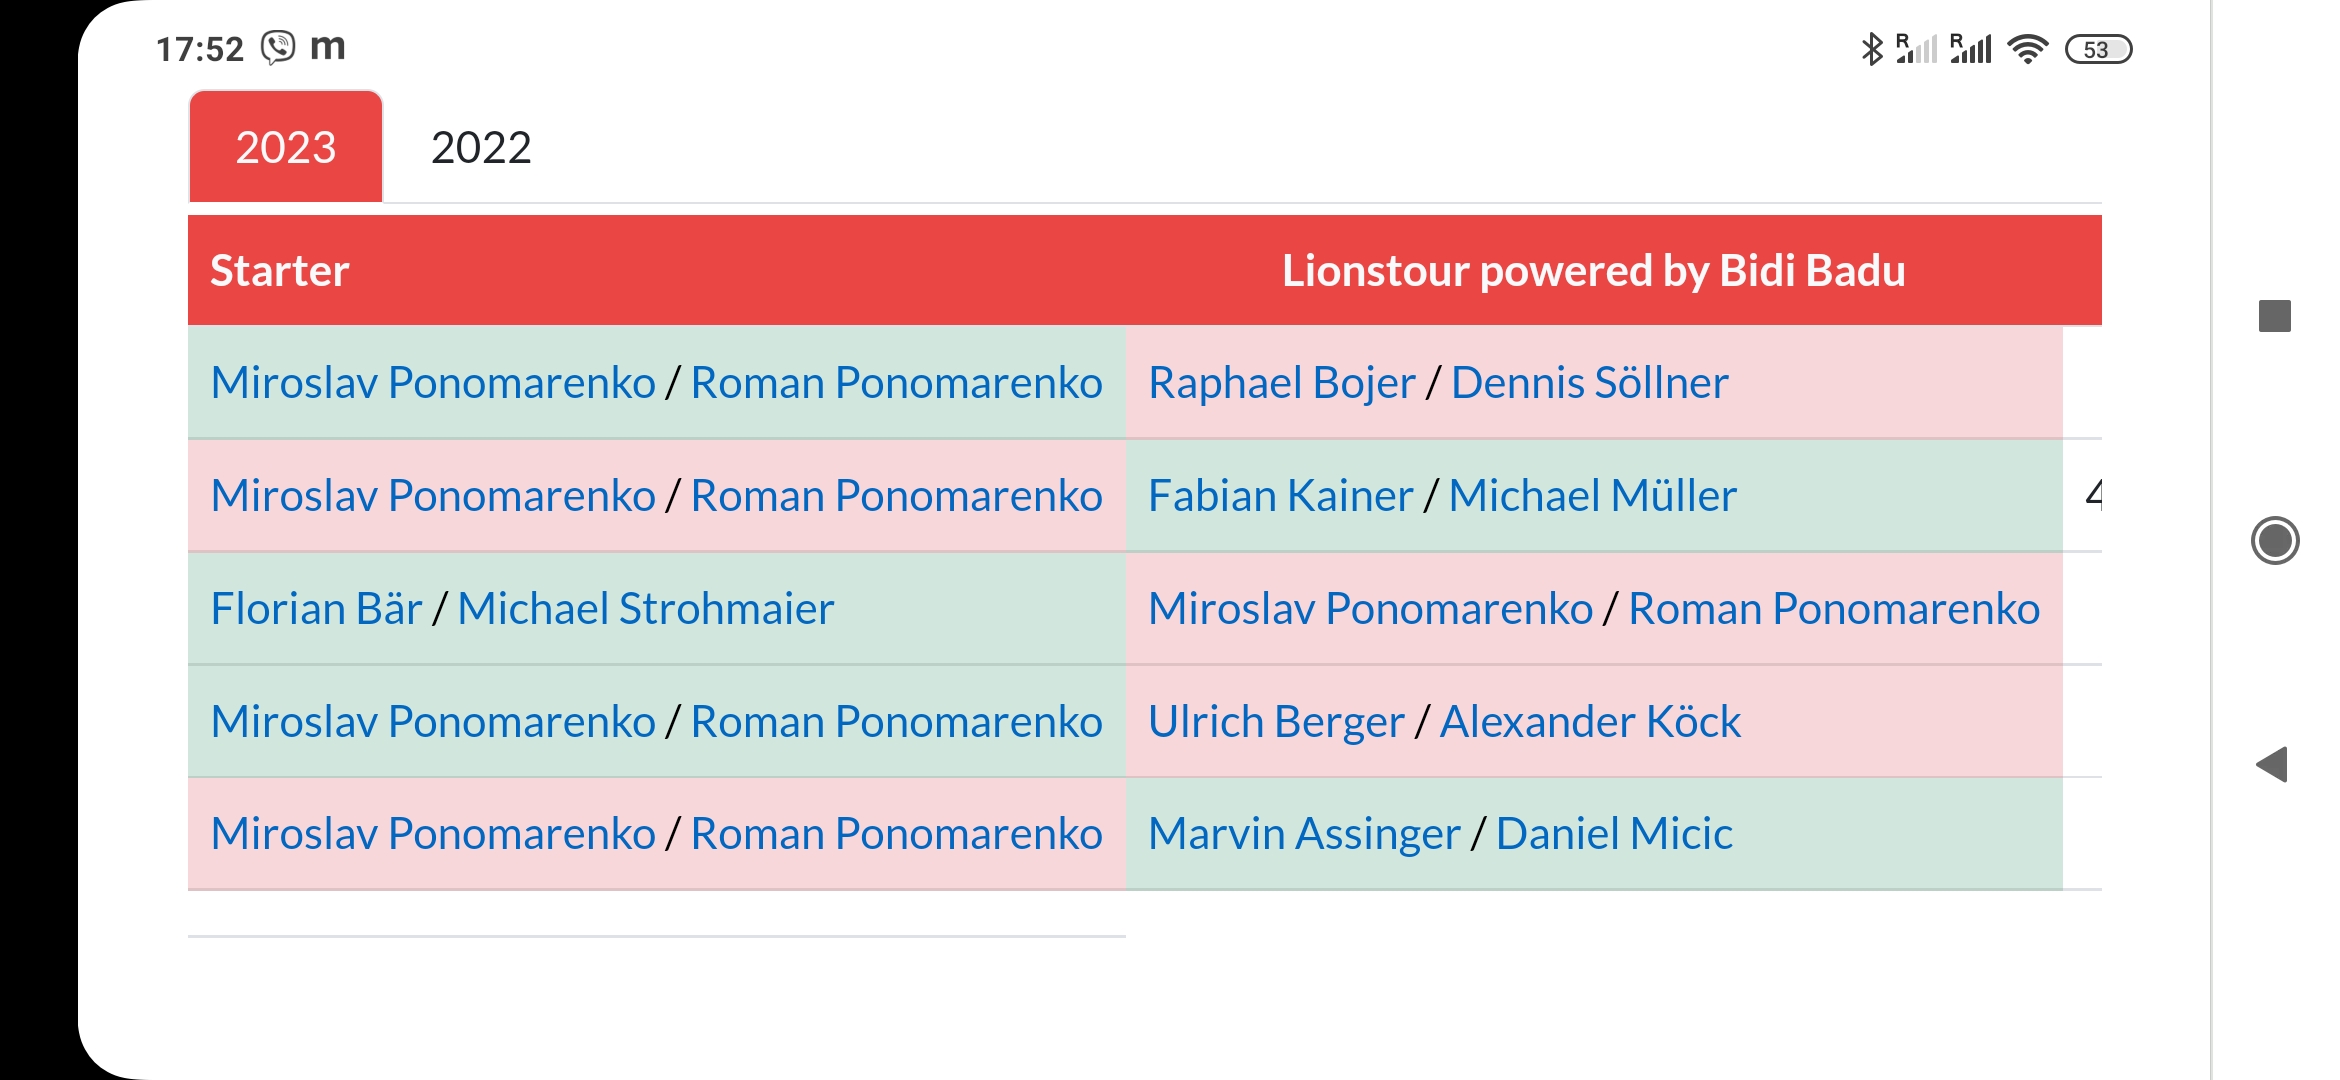Open Raphael Bojer player link

(1282, 383)
